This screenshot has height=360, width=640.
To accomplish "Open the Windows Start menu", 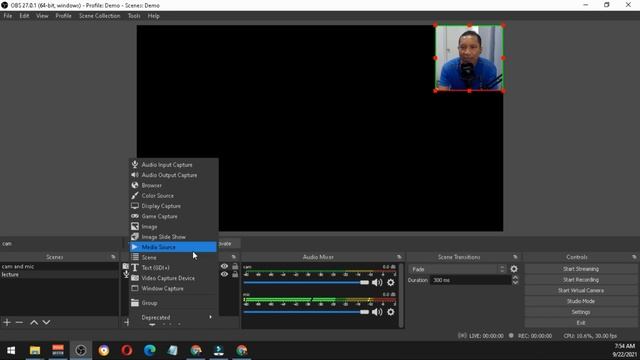I will pos(11,350).
